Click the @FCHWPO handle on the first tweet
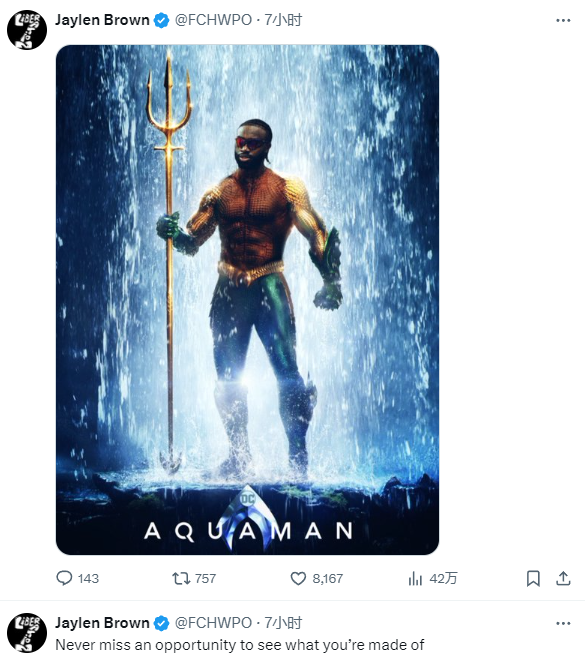 [213, 20]
